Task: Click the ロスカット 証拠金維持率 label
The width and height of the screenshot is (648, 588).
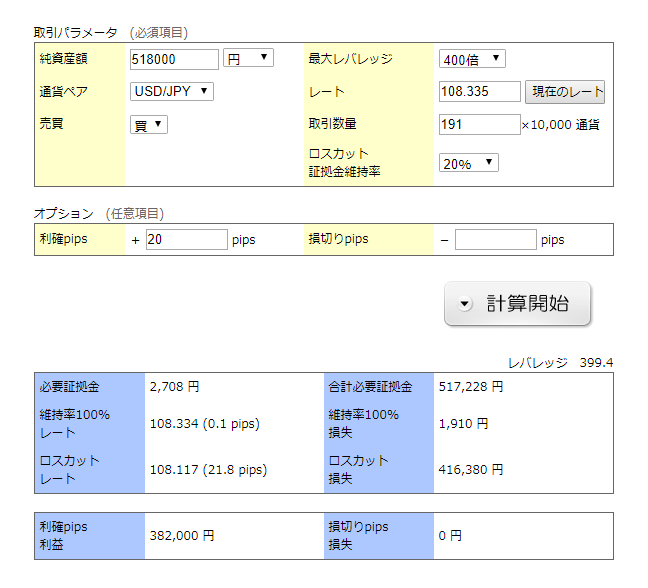Action: point(344,162)
